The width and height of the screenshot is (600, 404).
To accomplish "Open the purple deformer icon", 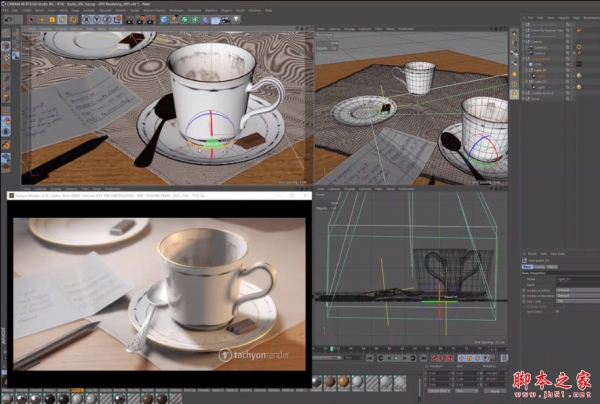I will (205, 19).
